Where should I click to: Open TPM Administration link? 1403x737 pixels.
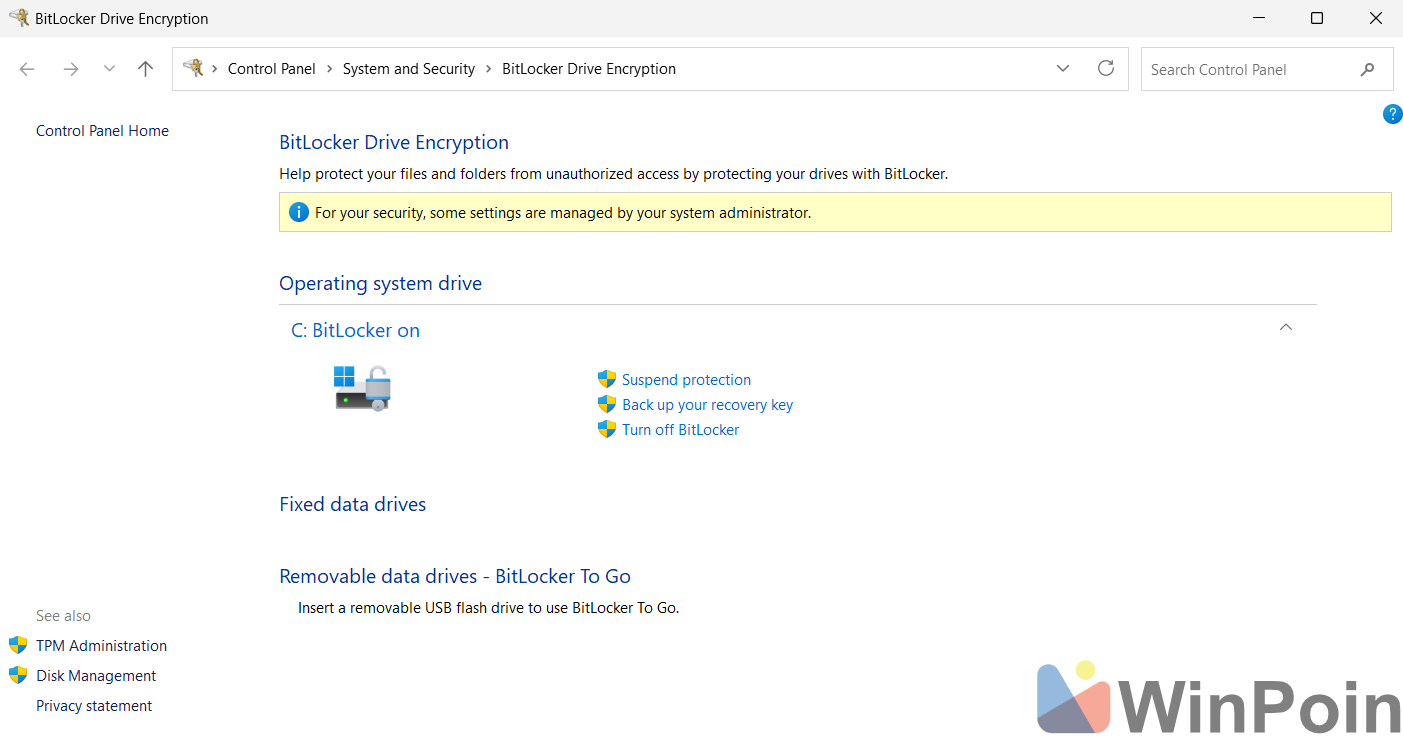(101, 646)
